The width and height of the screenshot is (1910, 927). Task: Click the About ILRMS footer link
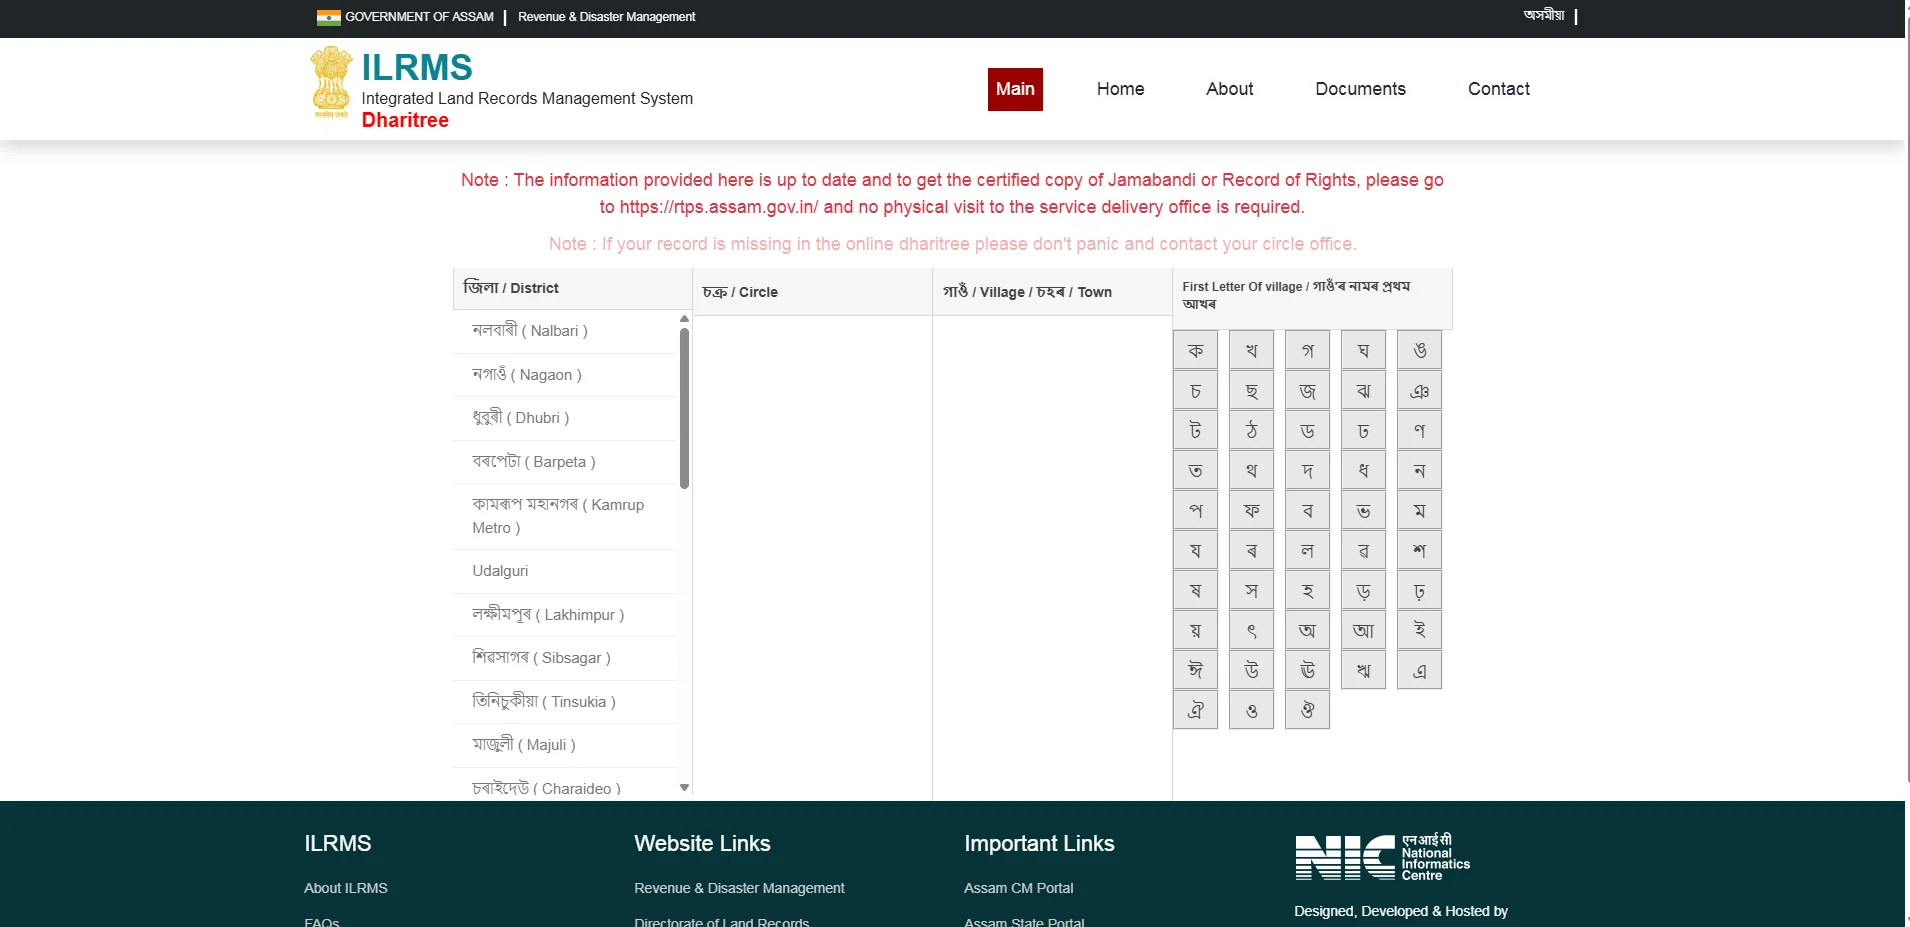(346, 888)
